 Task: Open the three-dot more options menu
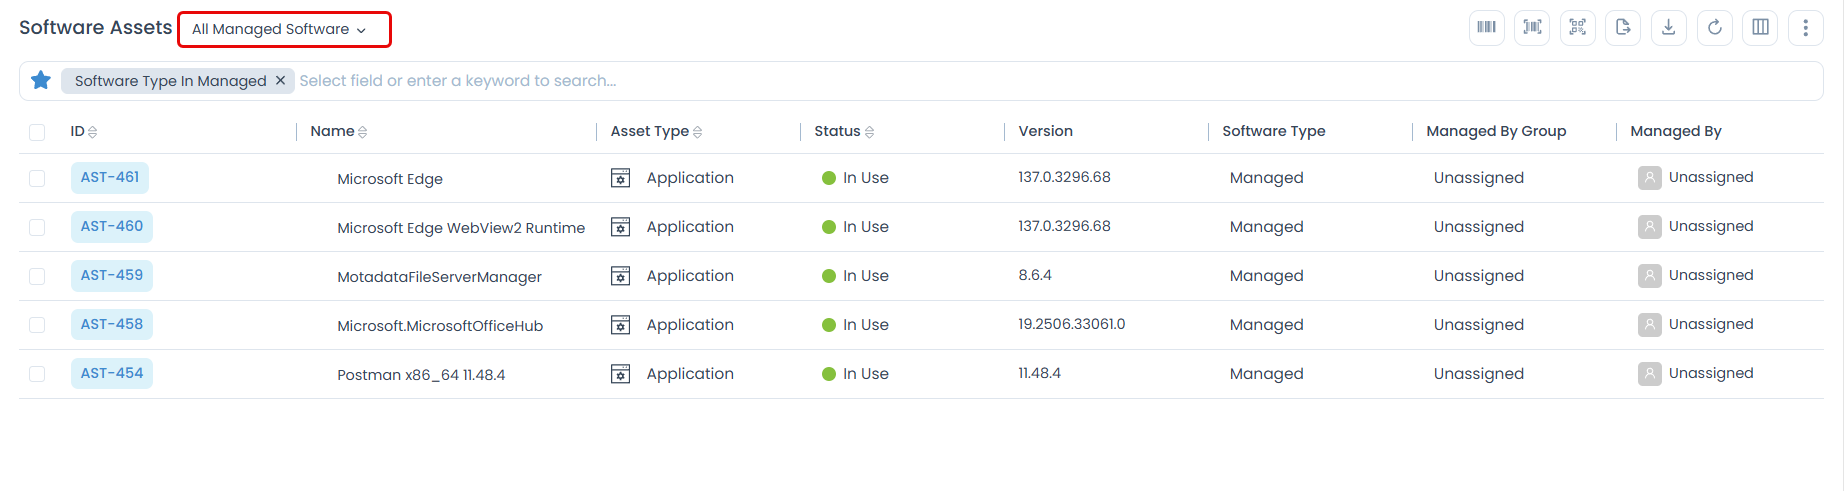tap(1805, 27)
